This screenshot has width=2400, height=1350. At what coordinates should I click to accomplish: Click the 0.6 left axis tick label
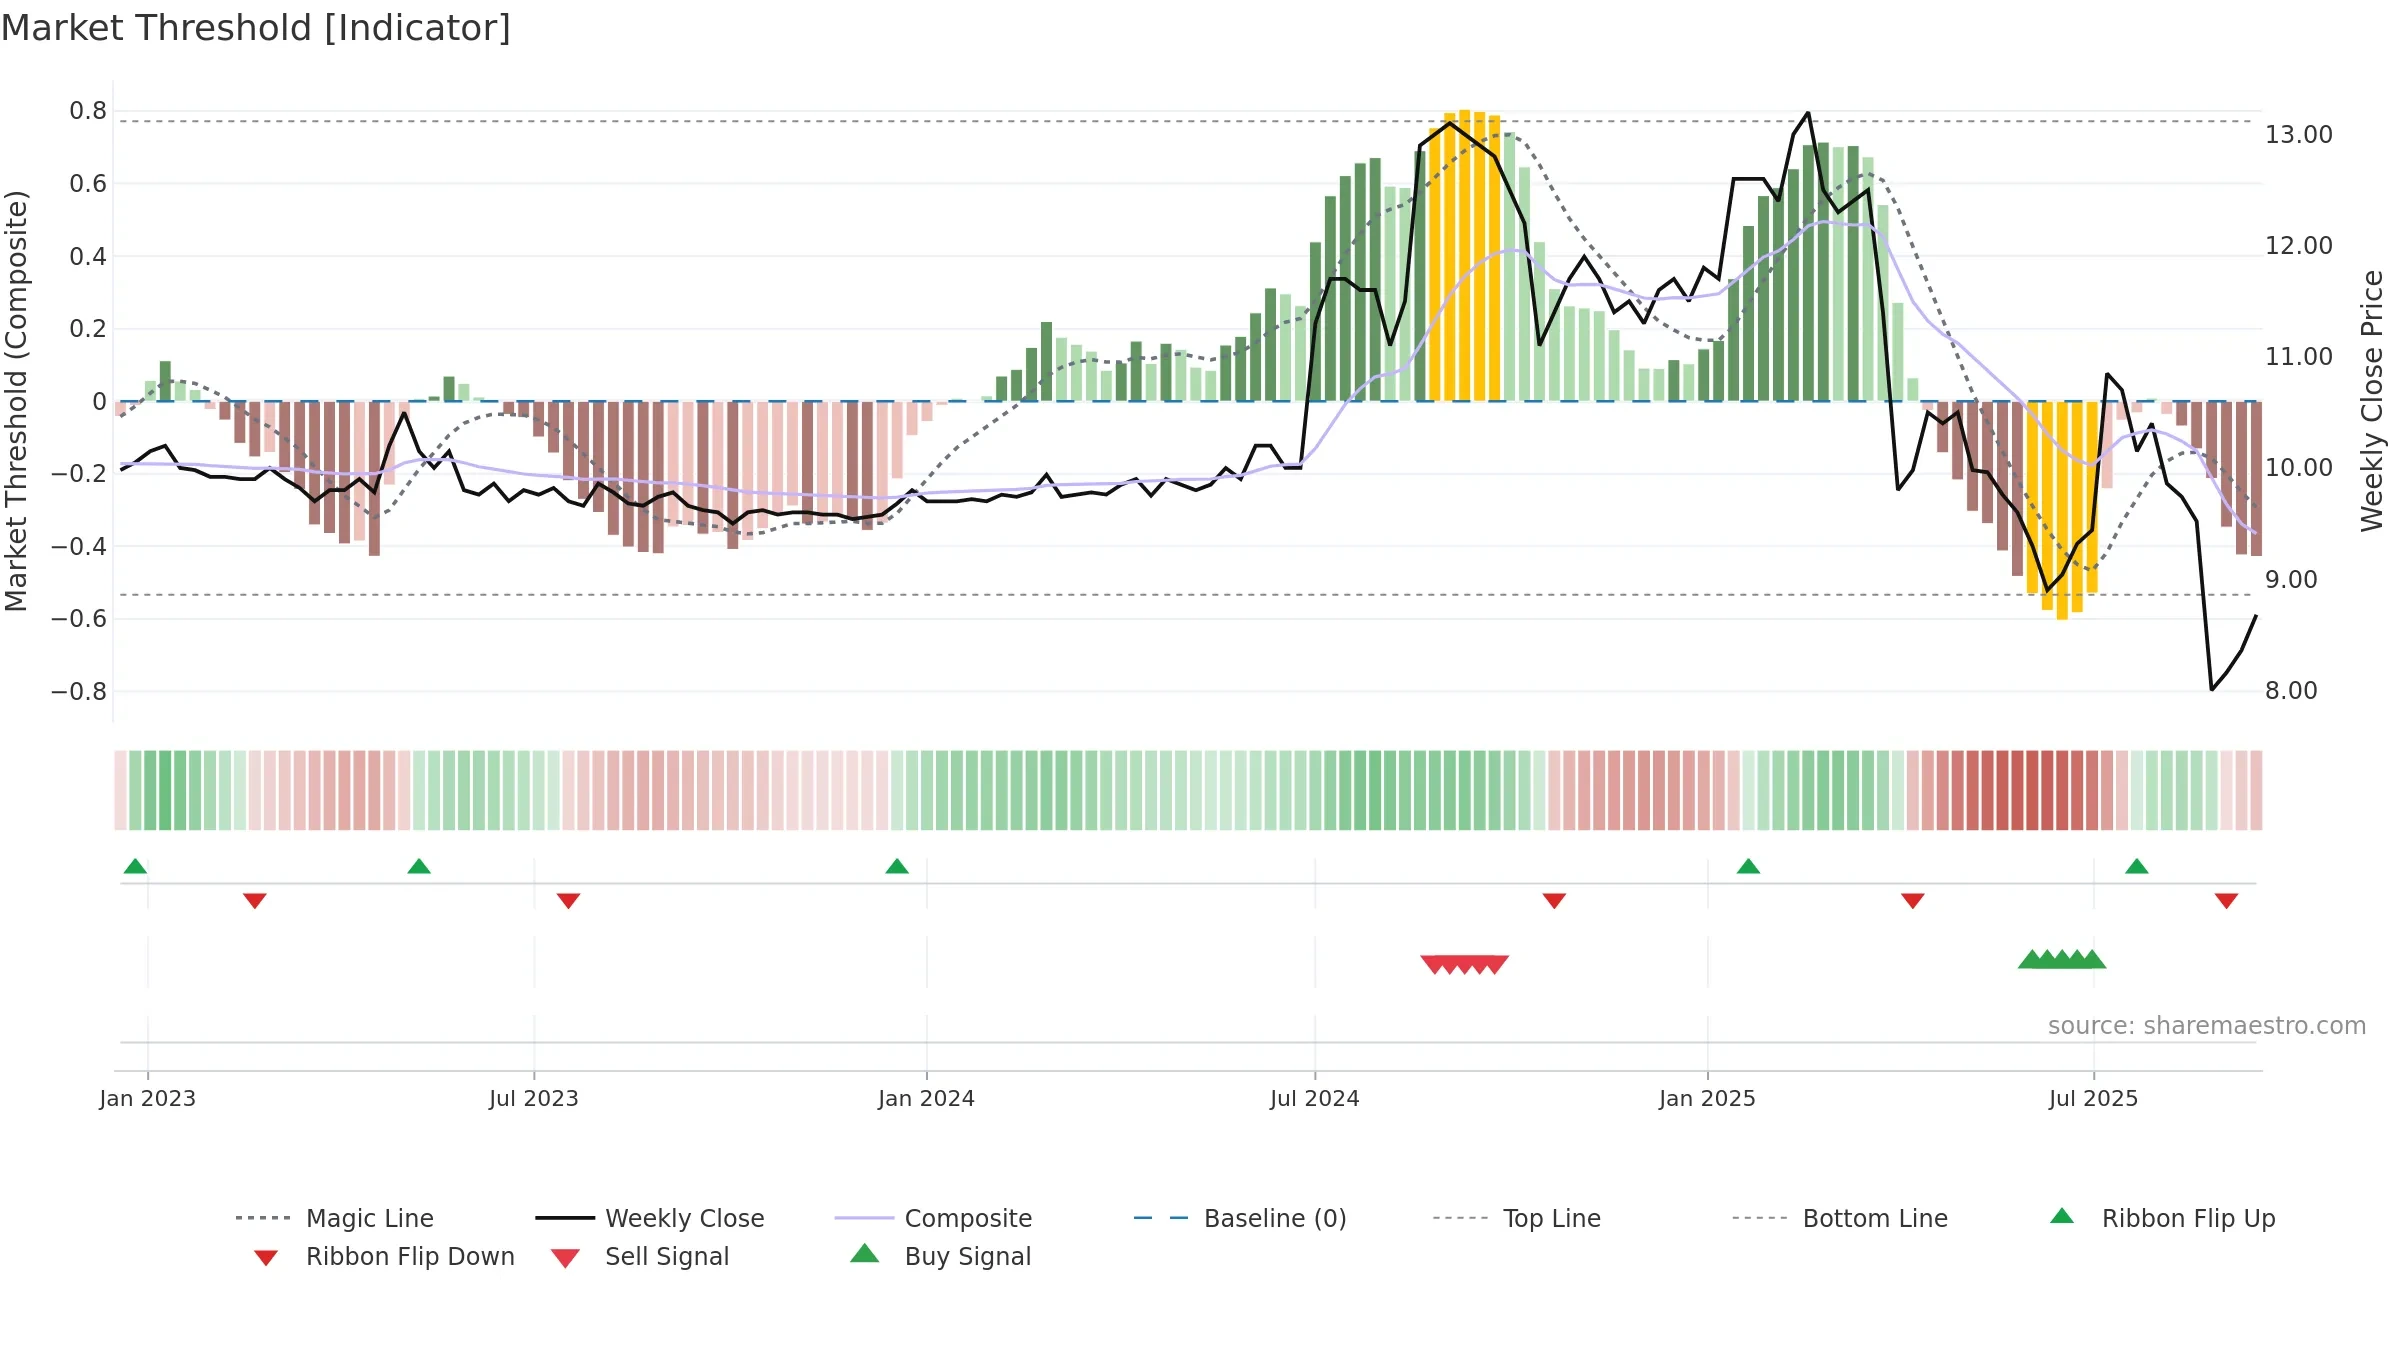[88, 183]
